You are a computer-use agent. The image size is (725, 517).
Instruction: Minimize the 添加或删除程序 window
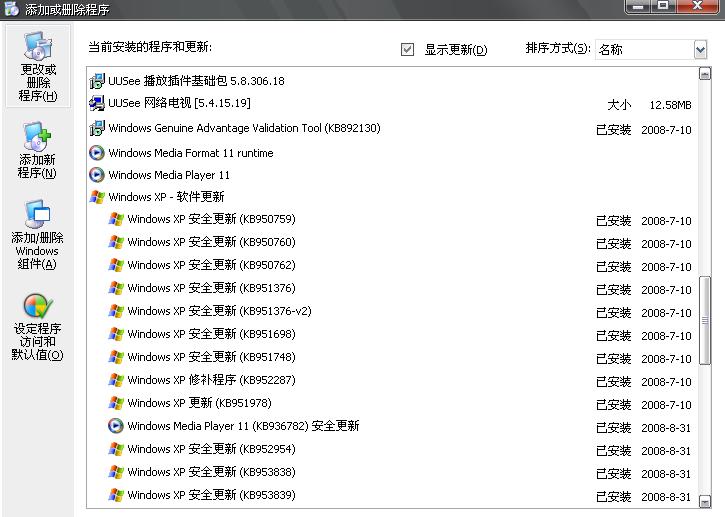[x=638, y=6]
